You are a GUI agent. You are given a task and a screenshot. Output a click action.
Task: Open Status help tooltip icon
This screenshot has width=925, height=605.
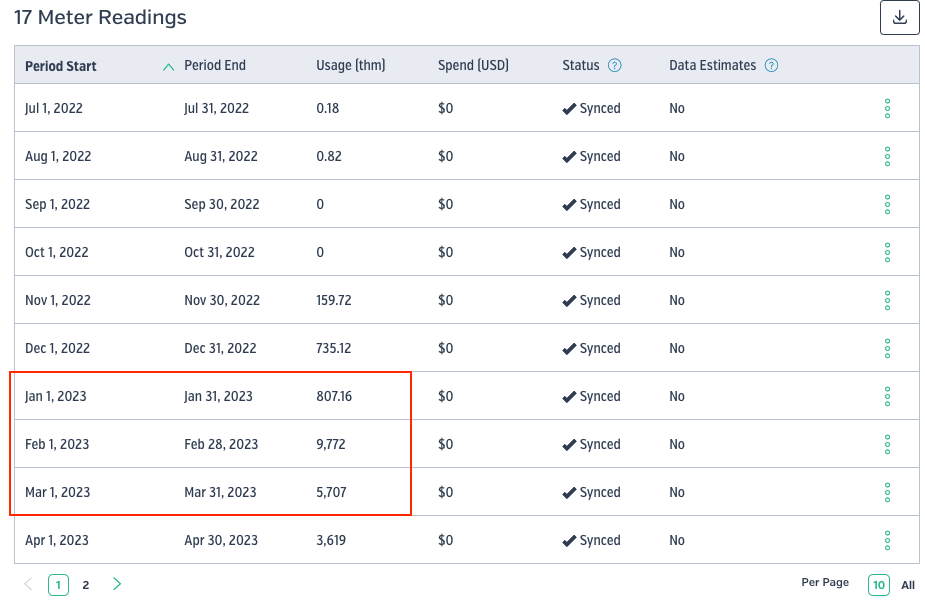click(614, 65)
